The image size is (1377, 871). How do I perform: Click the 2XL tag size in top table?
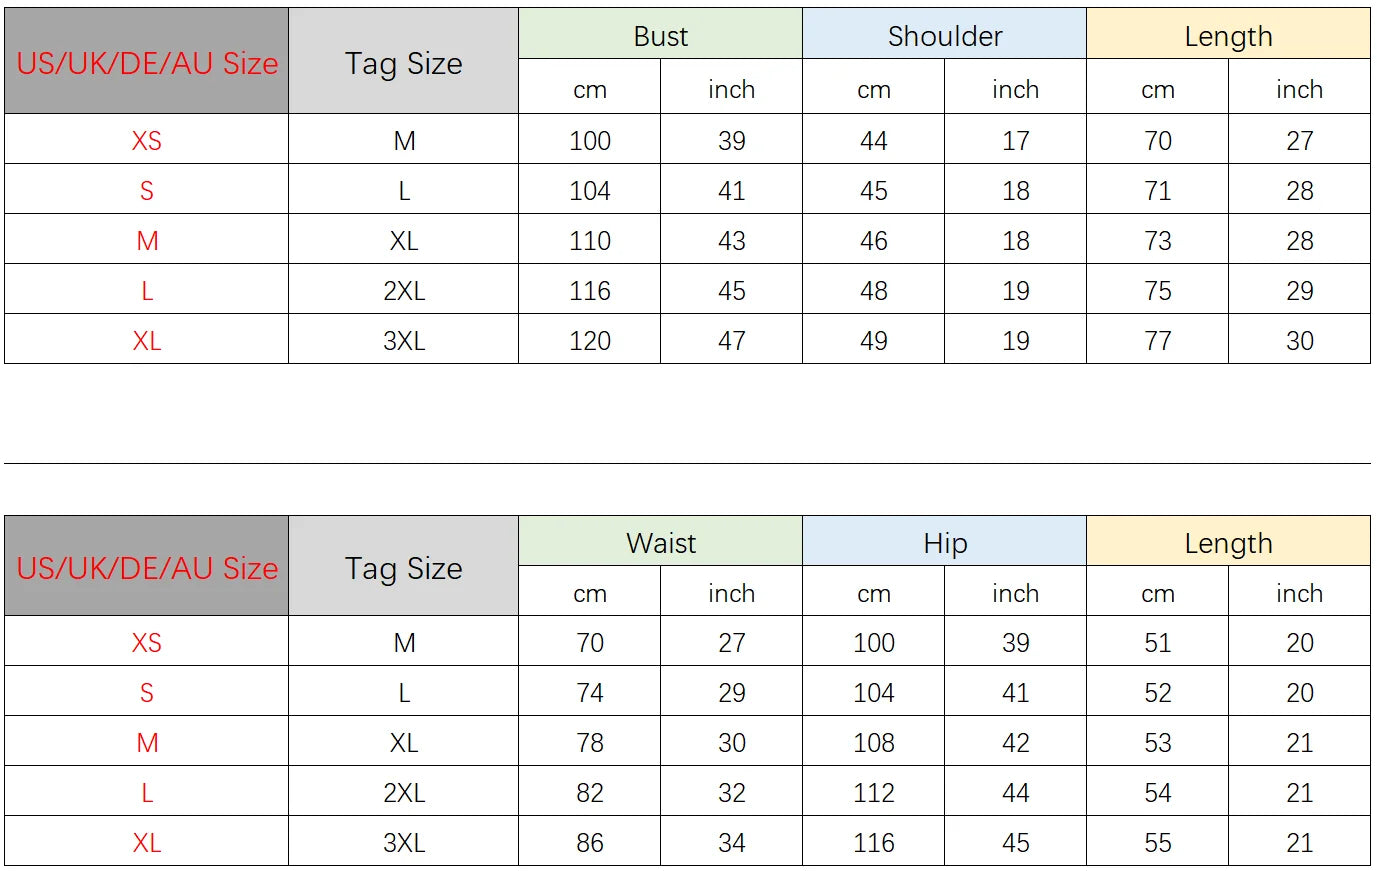pos(404,290)
